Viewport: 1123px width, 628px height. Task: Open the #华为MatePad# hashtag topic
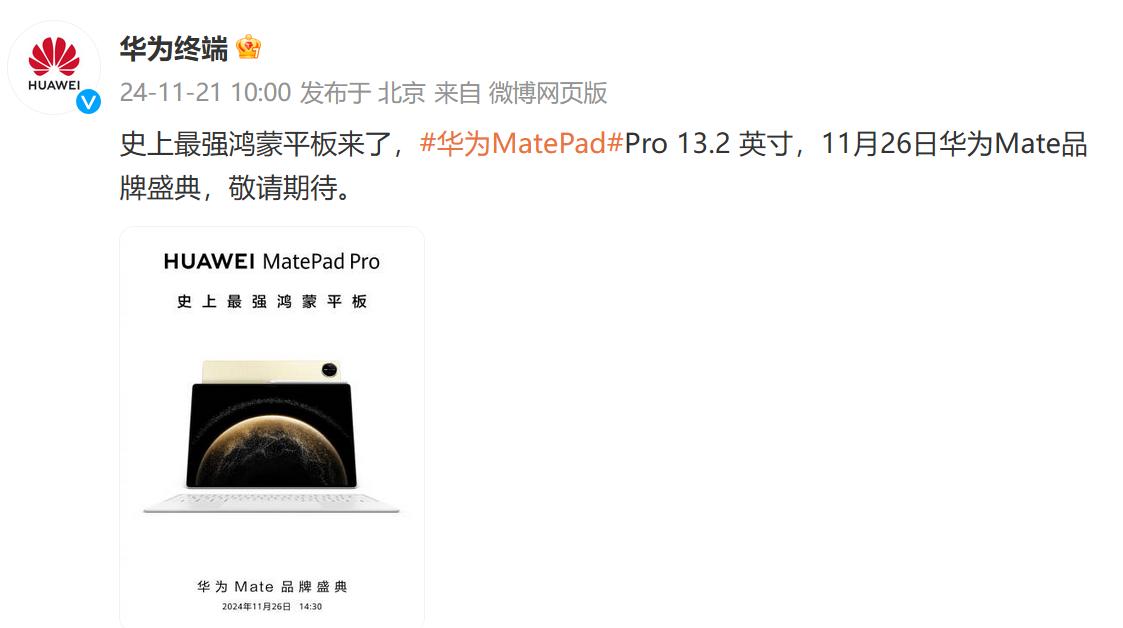pyautogui.click(x=521, y=143)
